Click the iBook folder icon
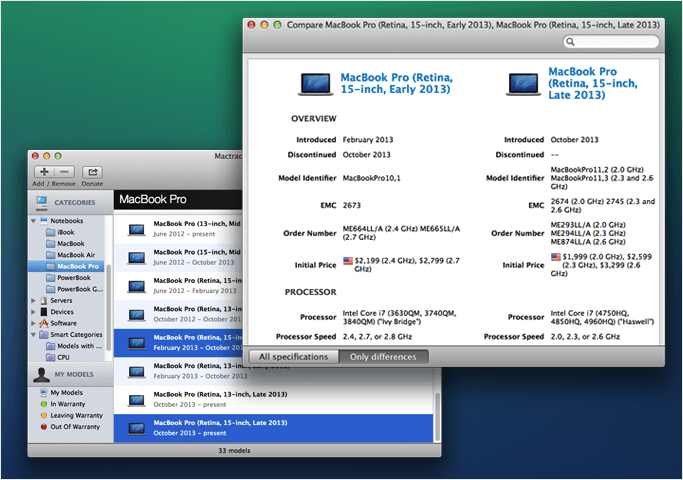The height and width of the screenshot is (480, 683). pyautogui.click(x=51, y=232)
